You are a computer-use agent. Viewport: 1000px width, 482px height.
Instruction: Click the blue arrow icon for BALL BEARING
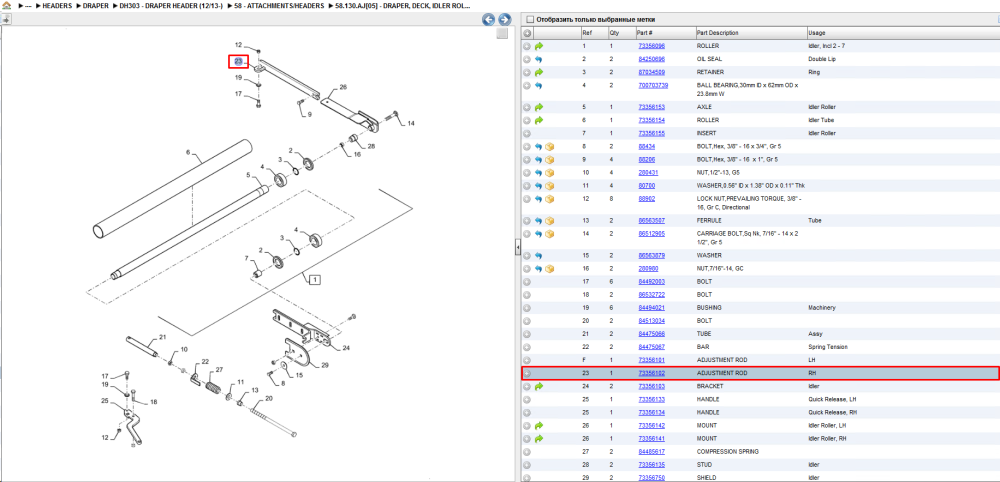539,85
